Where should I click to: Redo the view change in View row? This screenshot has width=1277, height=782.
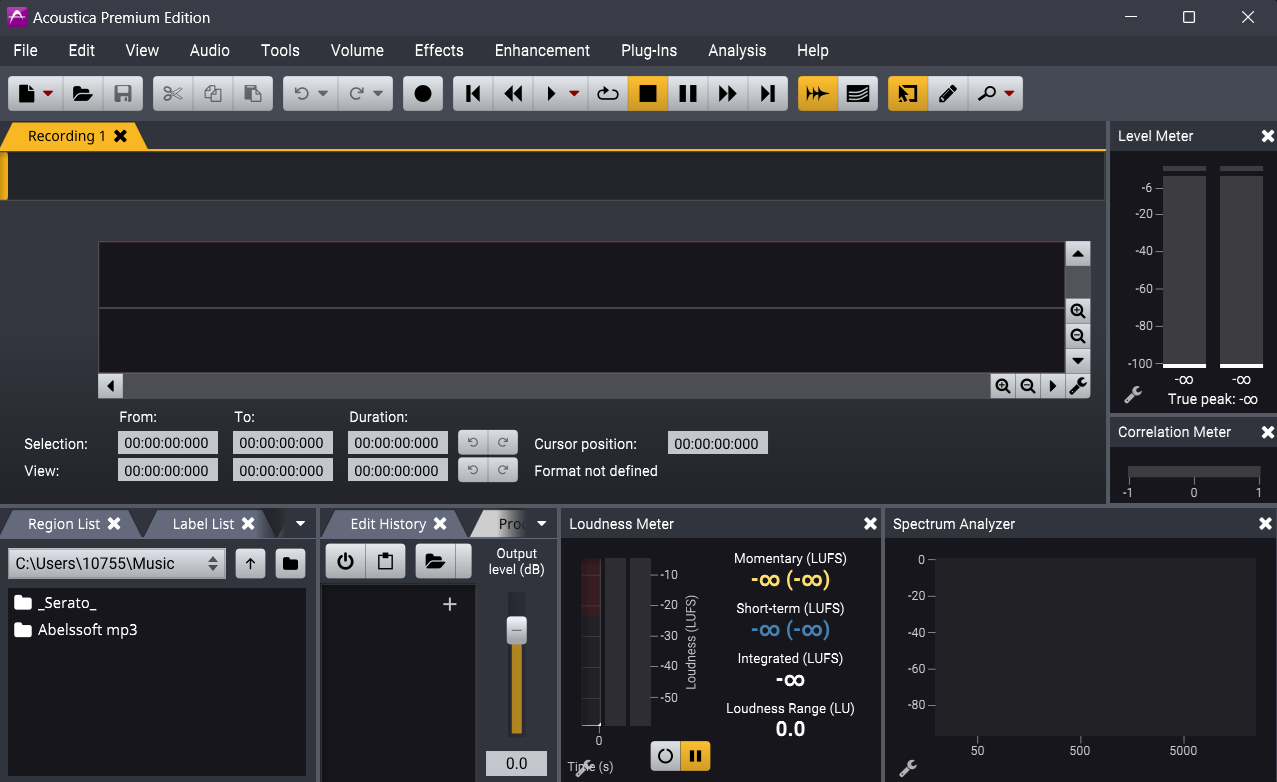coord(503,471)
